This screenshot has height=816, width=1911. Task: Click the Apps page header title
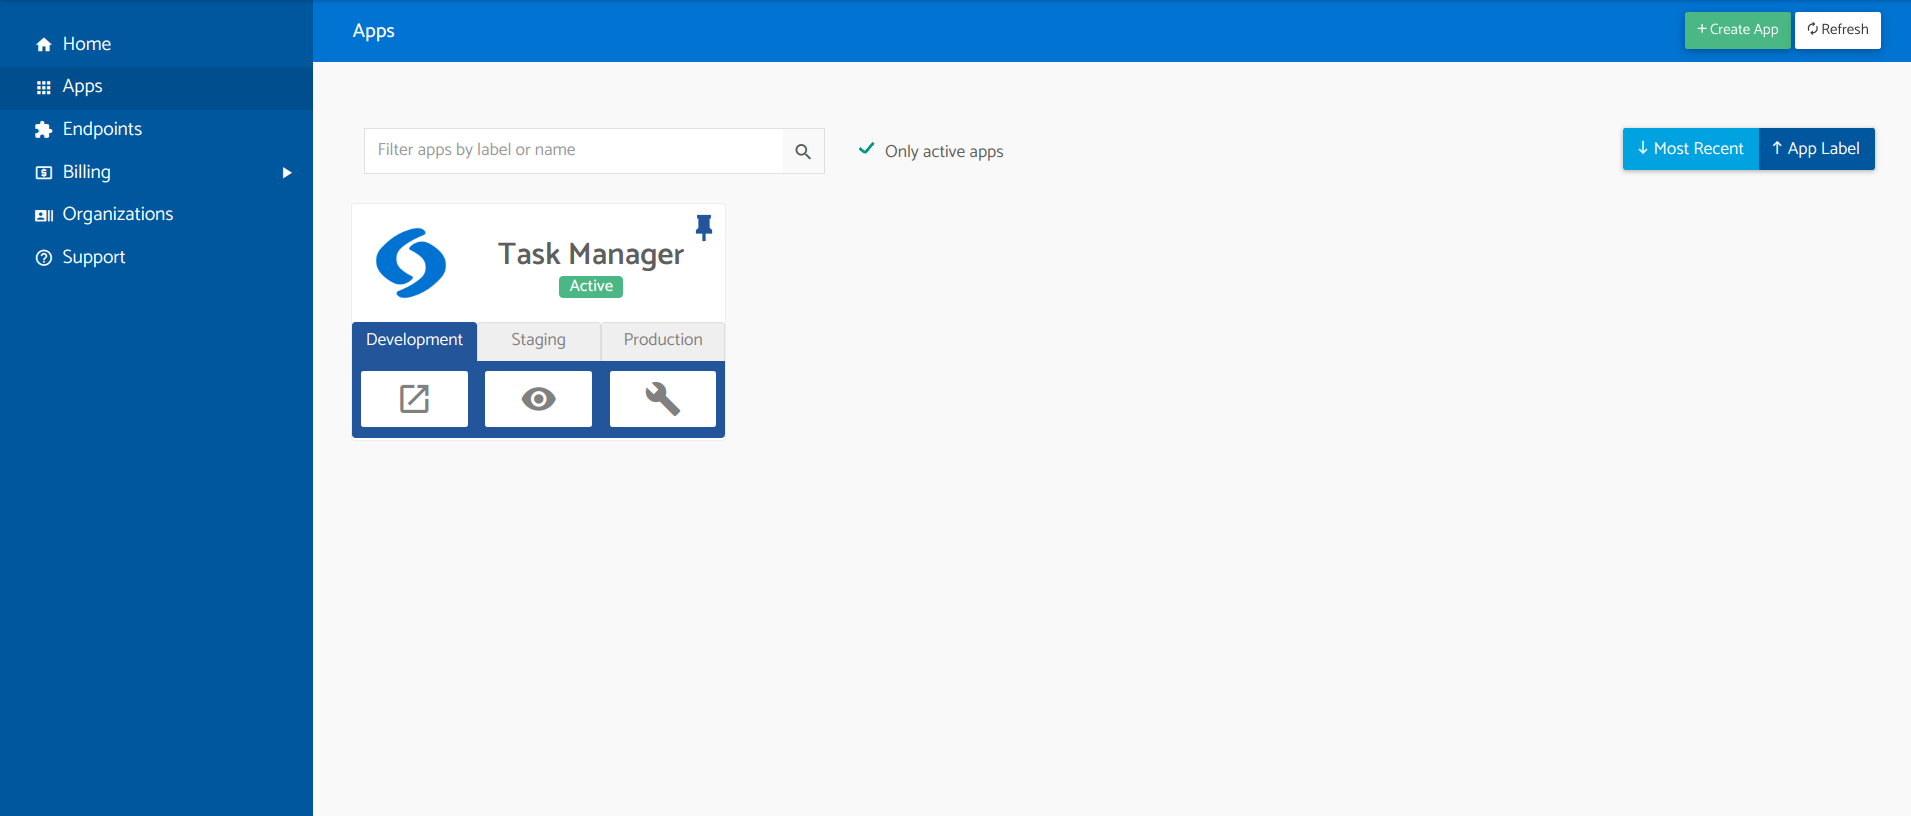[374, 31]
